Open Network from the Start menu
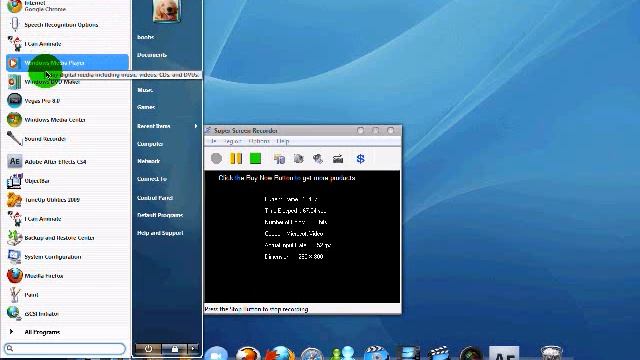640x360 pixels. pyautogui.click(x=149, y=161)
